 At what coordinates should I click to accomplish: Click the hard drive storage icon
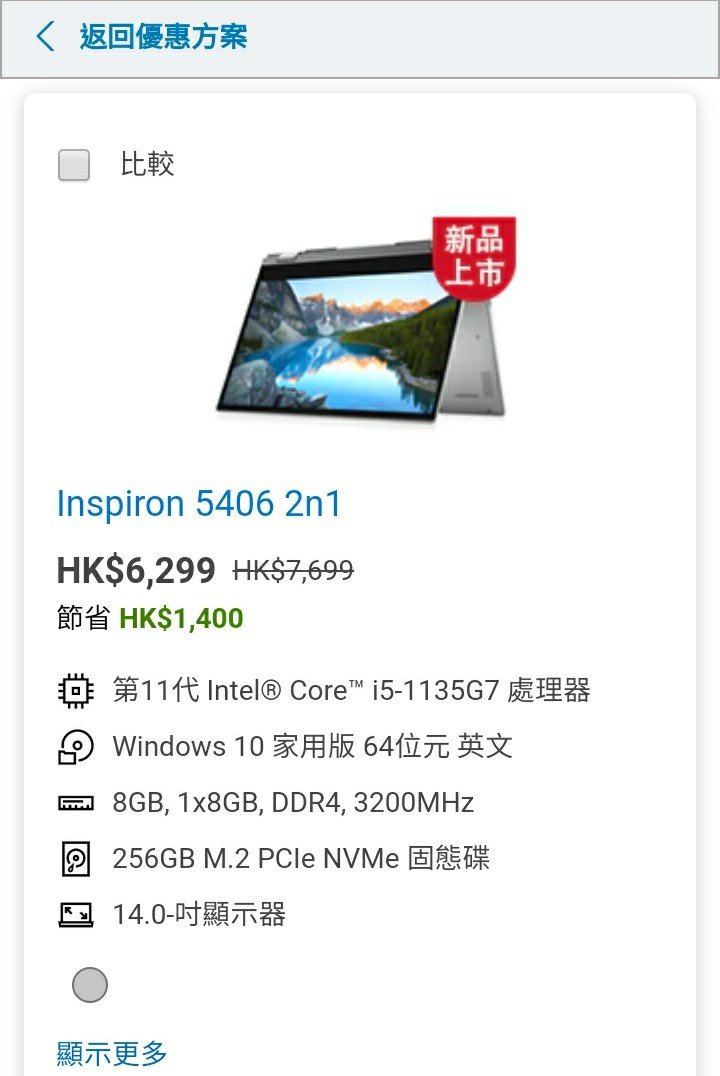[76, 858]
